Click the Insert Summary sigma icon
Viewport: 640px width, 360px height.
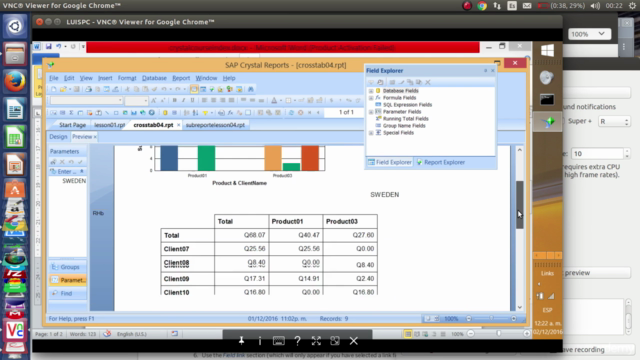tap(71, 113)
